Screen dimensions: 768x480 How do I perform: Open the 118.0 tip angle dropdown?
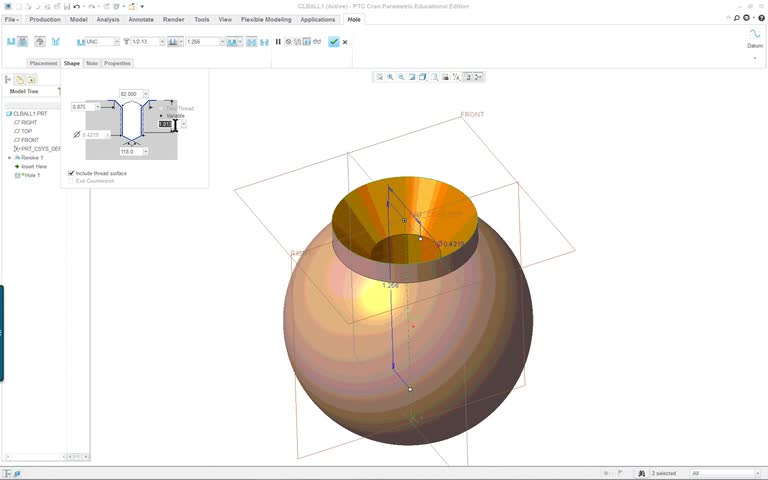click(x=145, y=151)
